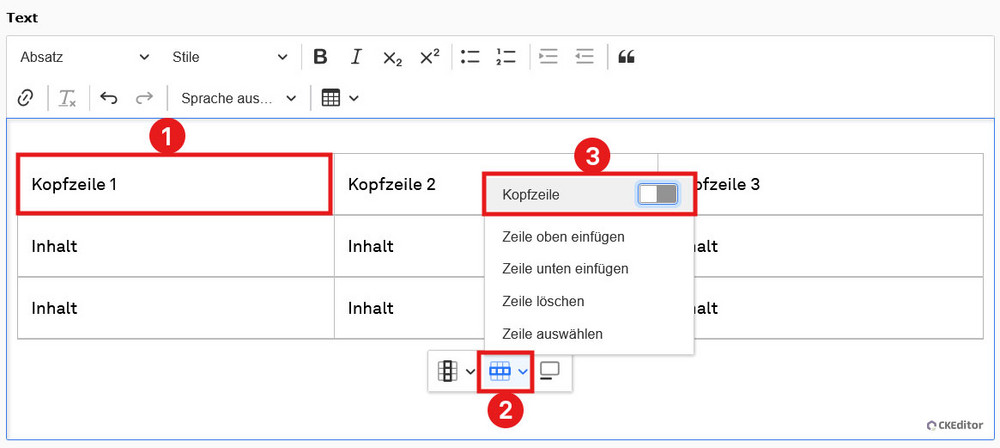Apply superscript formatting

tap(429, 57)
